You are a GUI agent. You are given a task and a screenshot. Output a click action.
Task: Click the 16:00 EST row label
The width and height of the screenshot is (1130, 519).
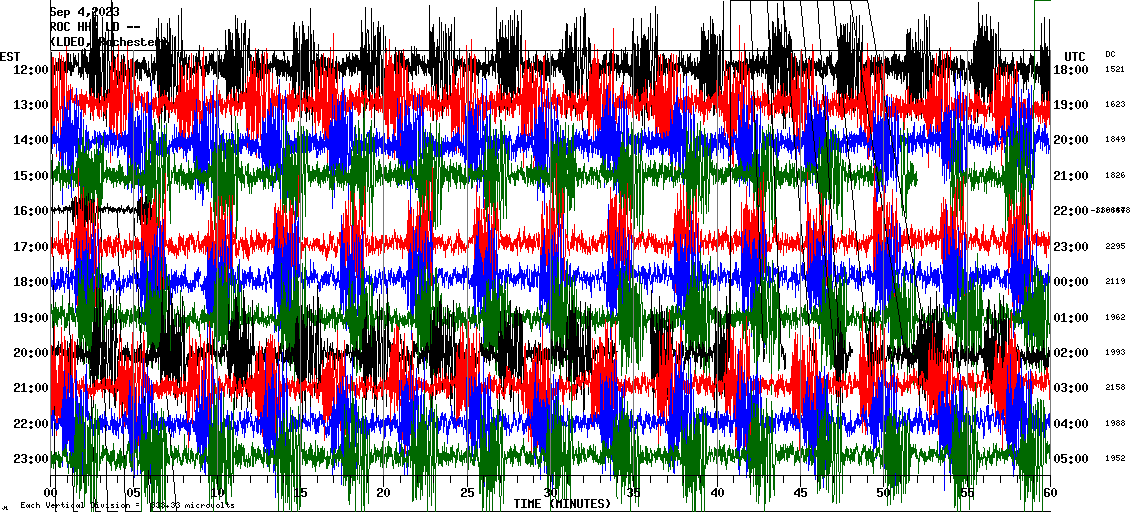[x=30, y=211]
